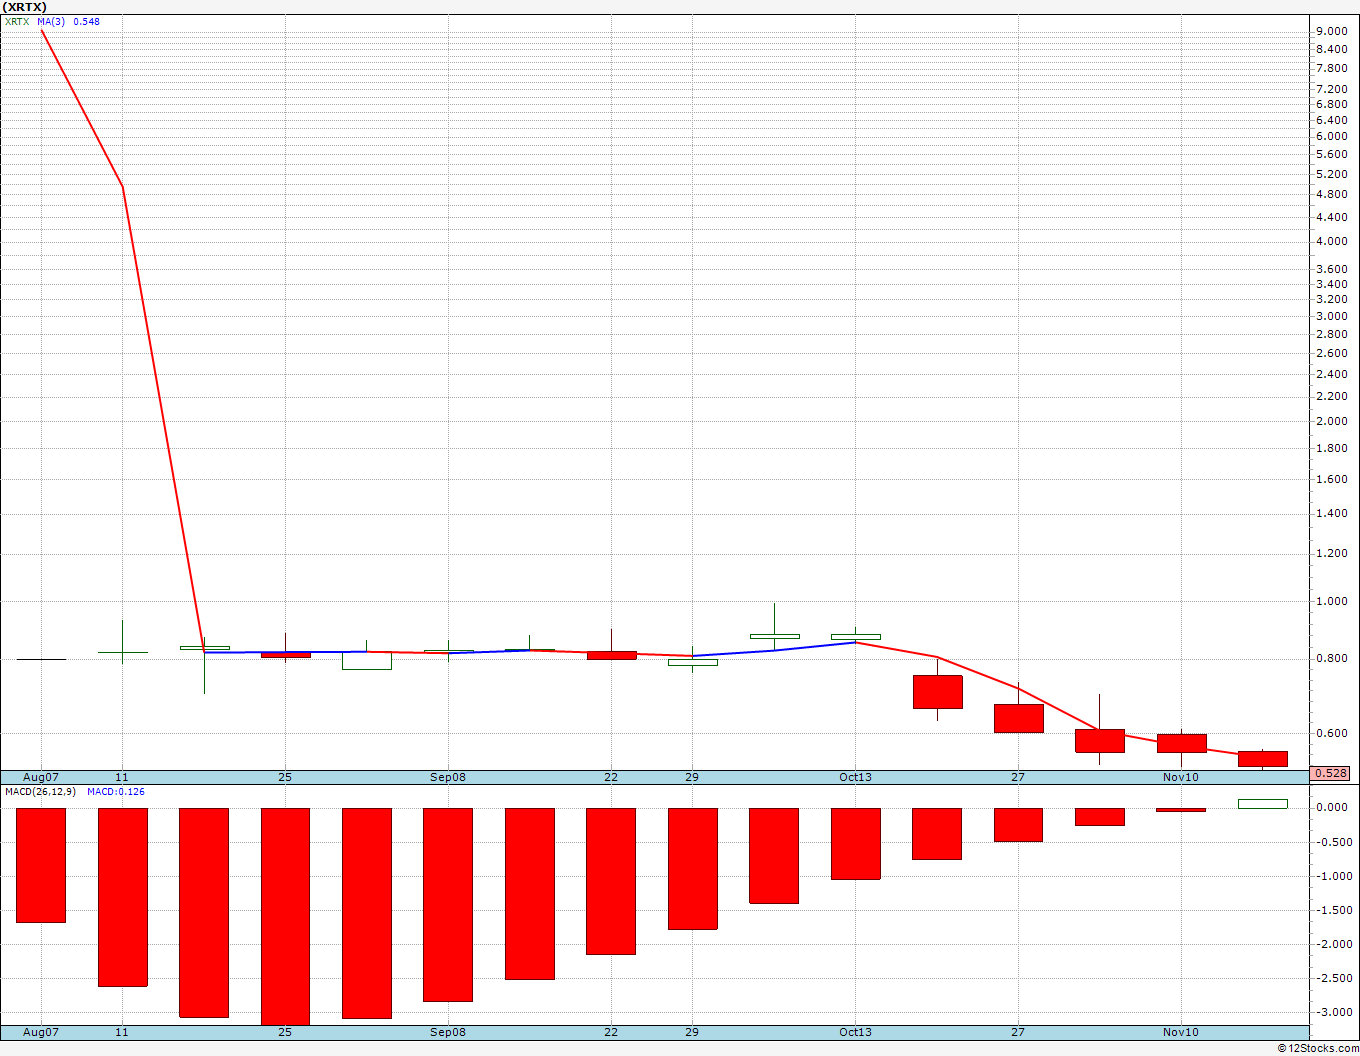
Task: Click the 0.528 current price tag
Action: 1331,773
